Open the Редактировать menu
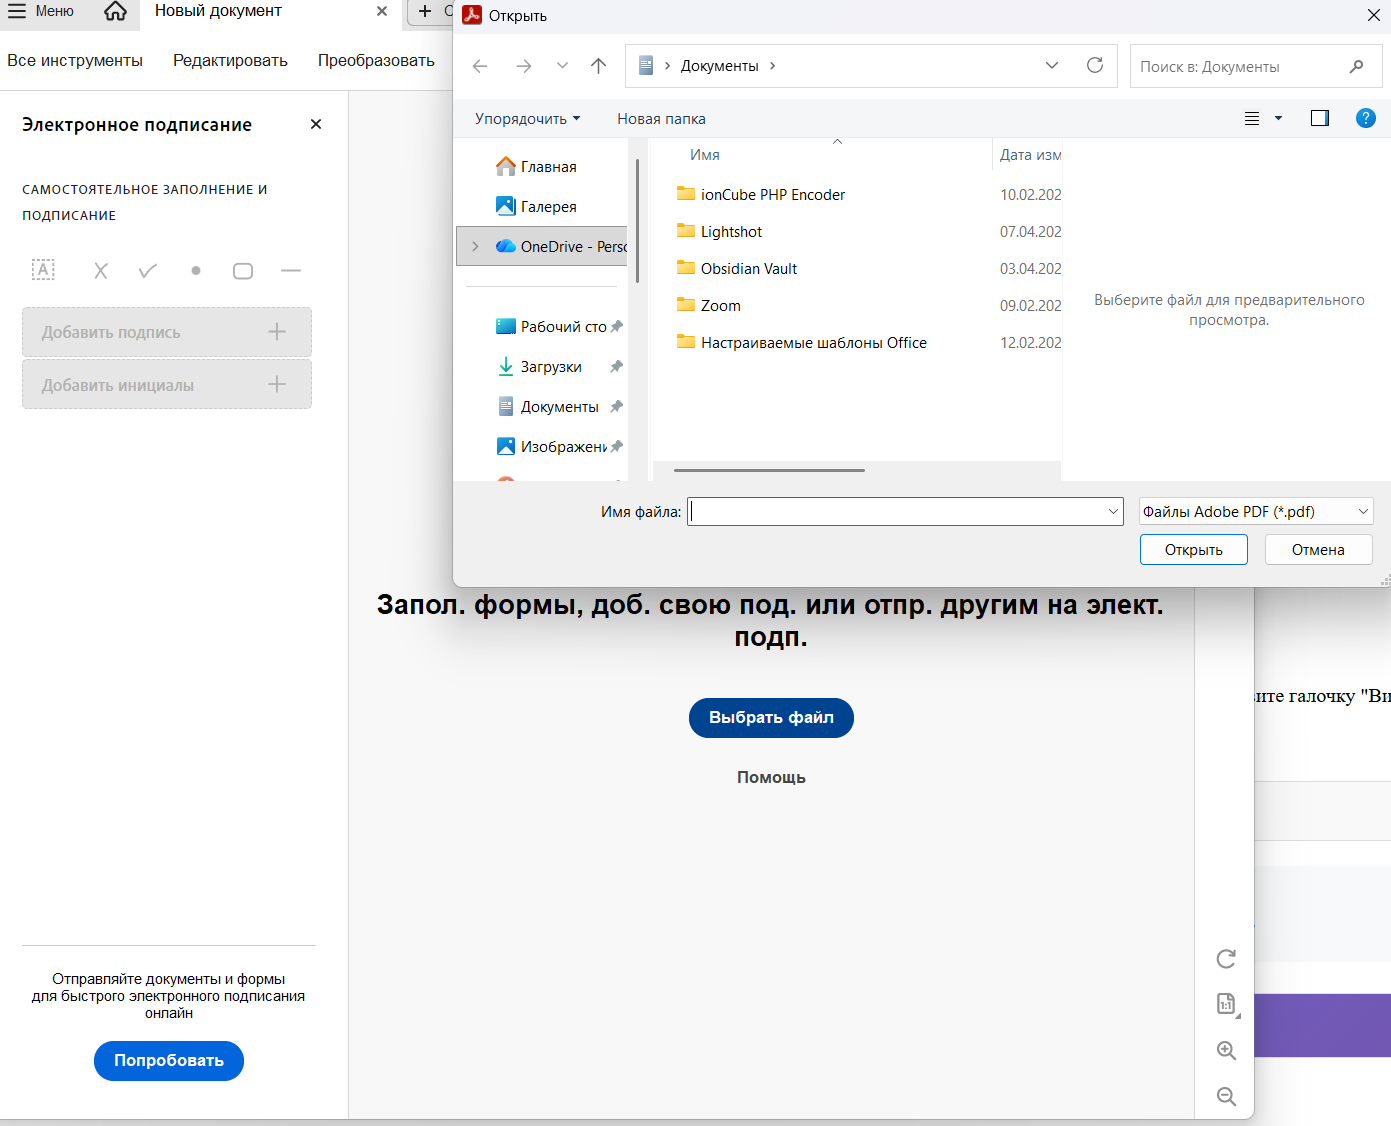The height and width of the screenshot is (1126, 1391). (x=230, y=61)
